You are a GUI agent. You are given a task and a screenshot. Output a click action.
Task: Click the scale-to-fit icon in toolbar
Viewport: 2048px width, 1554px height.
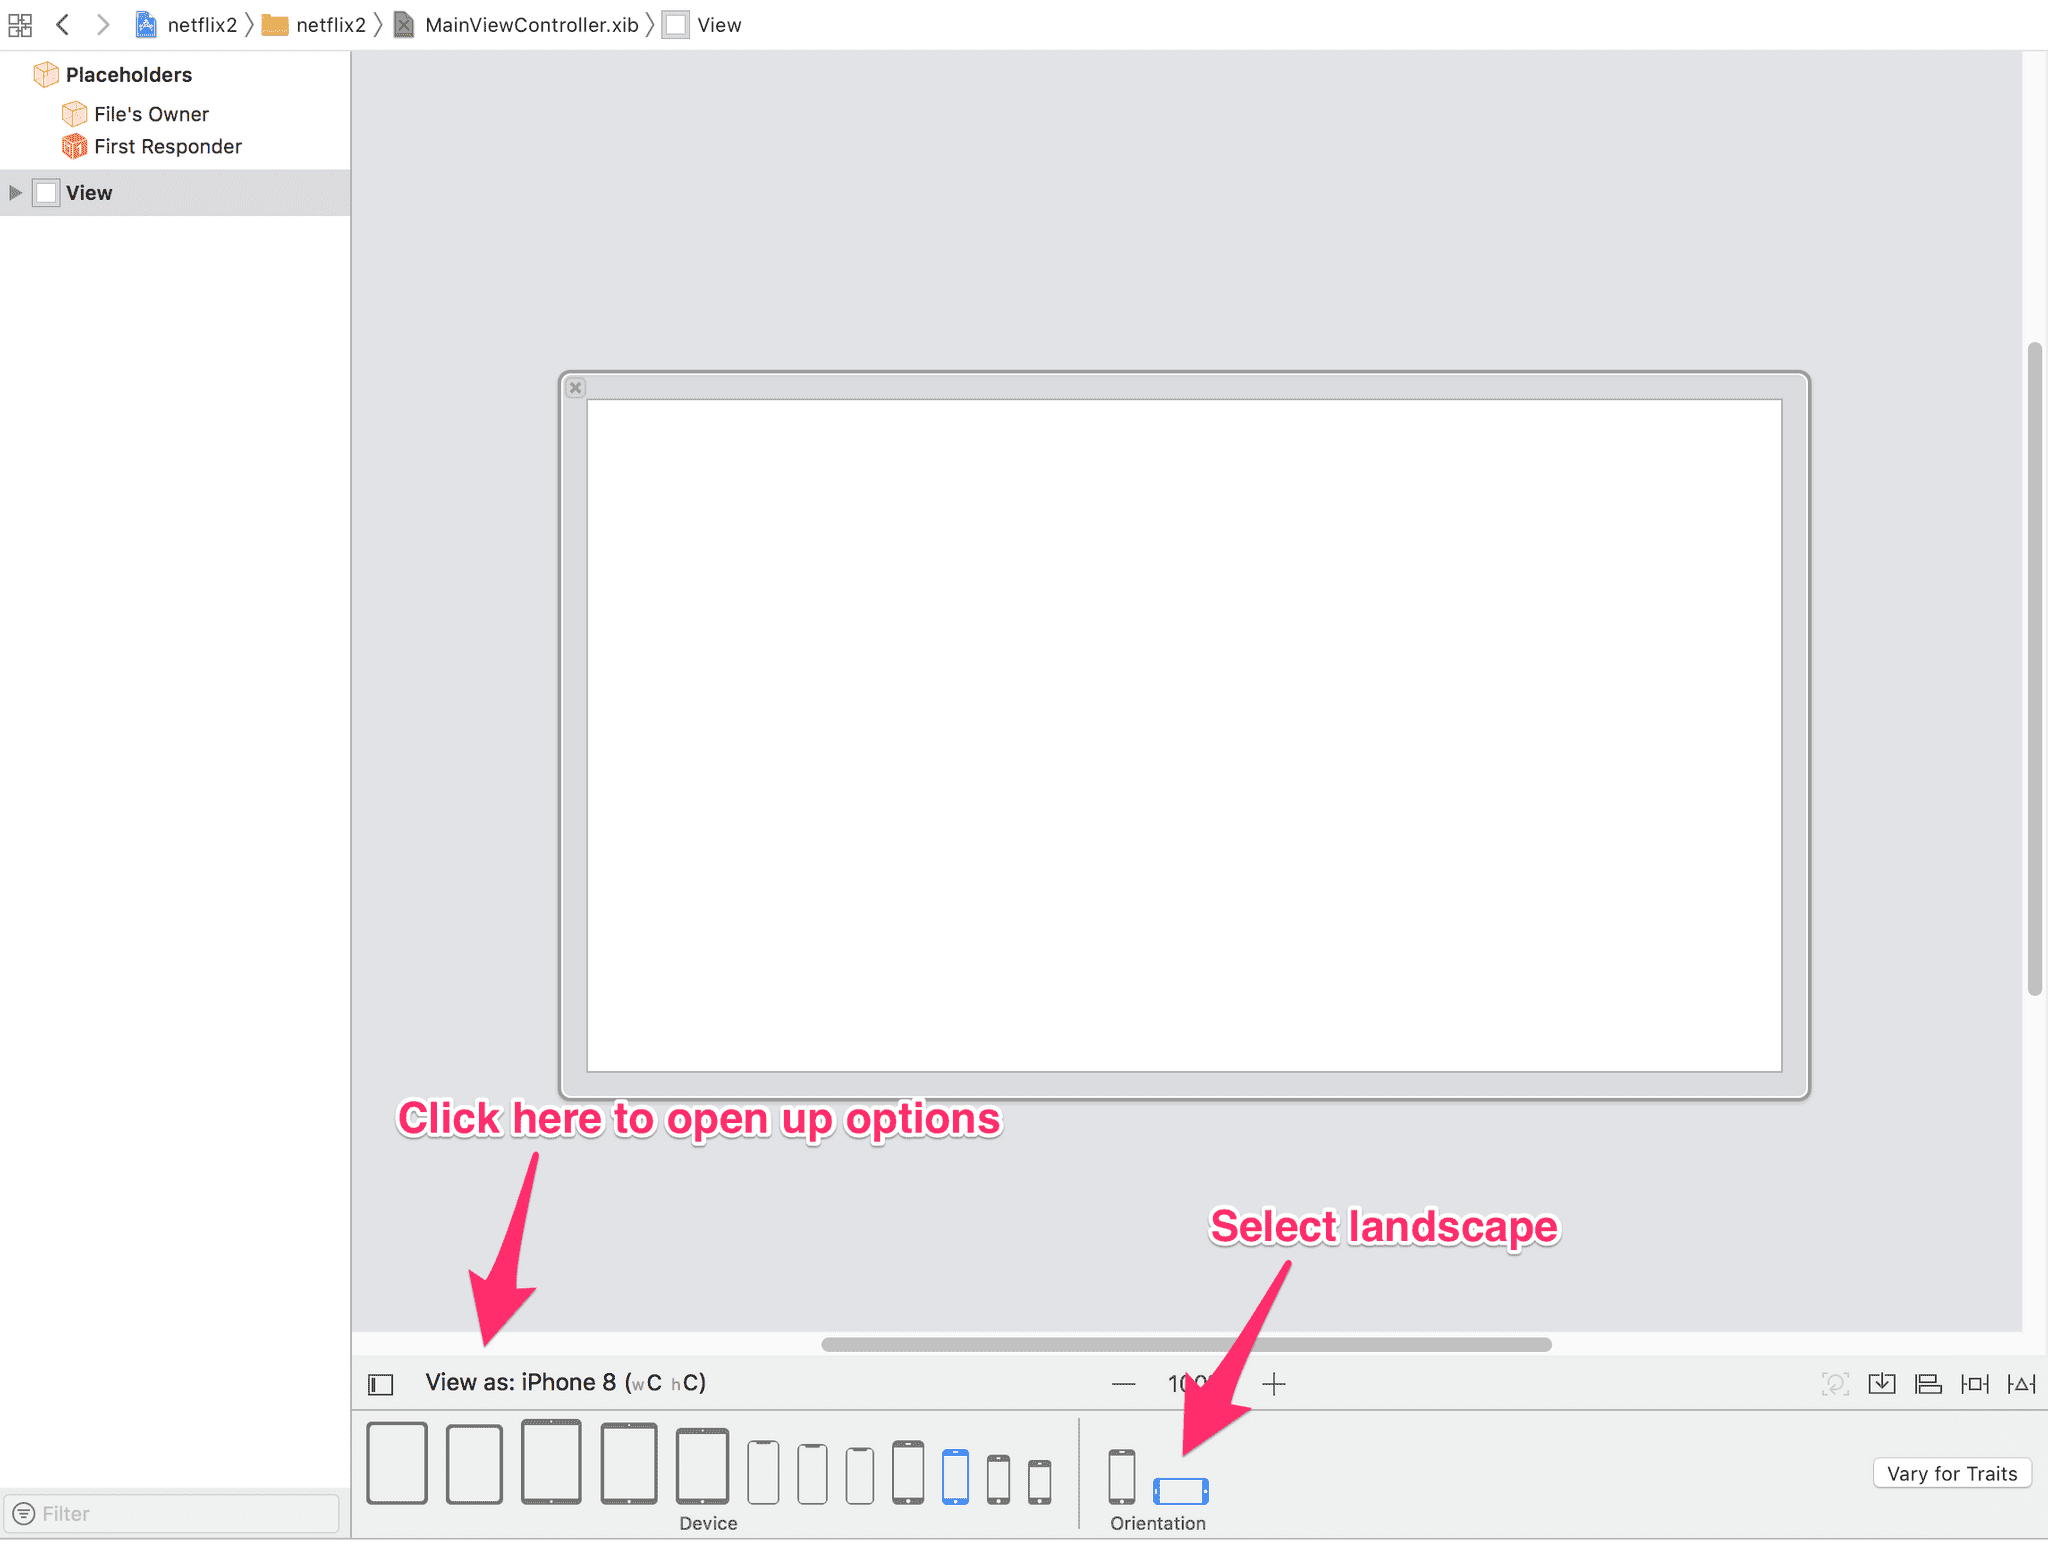1829,1383
